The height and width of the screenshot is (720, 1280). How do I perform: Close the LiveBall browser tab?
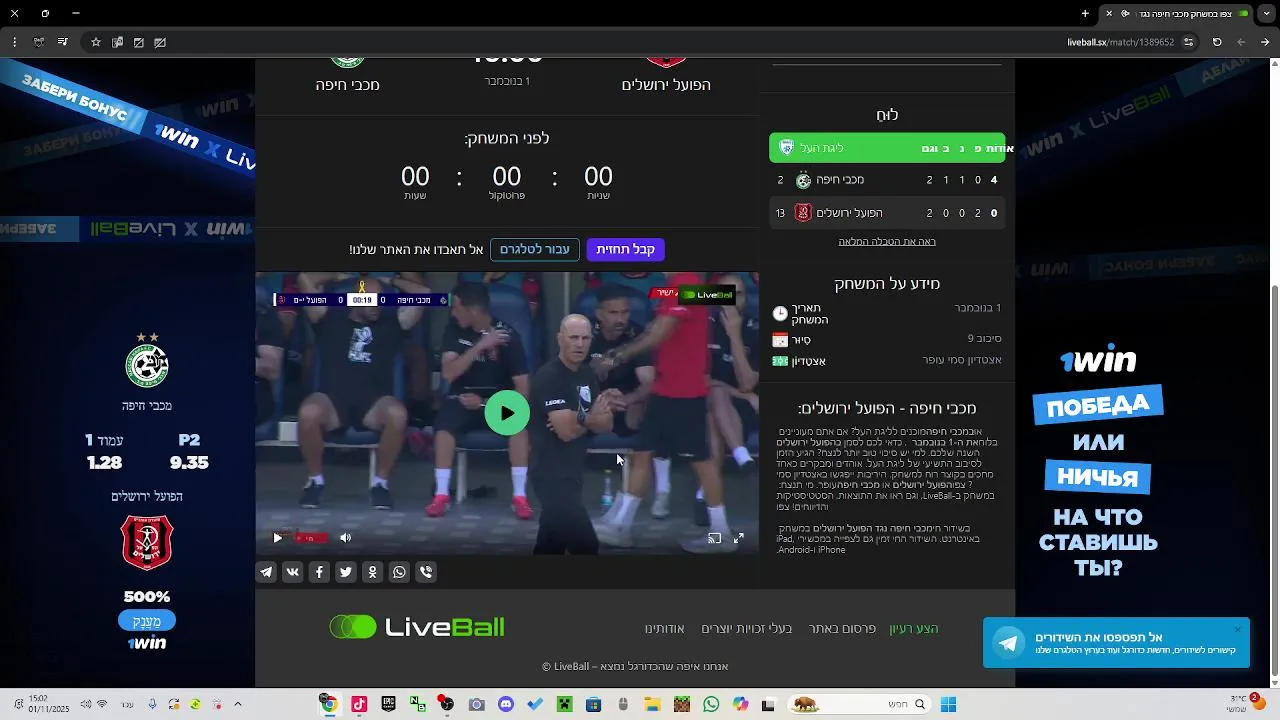click(x=1108, y=13)
